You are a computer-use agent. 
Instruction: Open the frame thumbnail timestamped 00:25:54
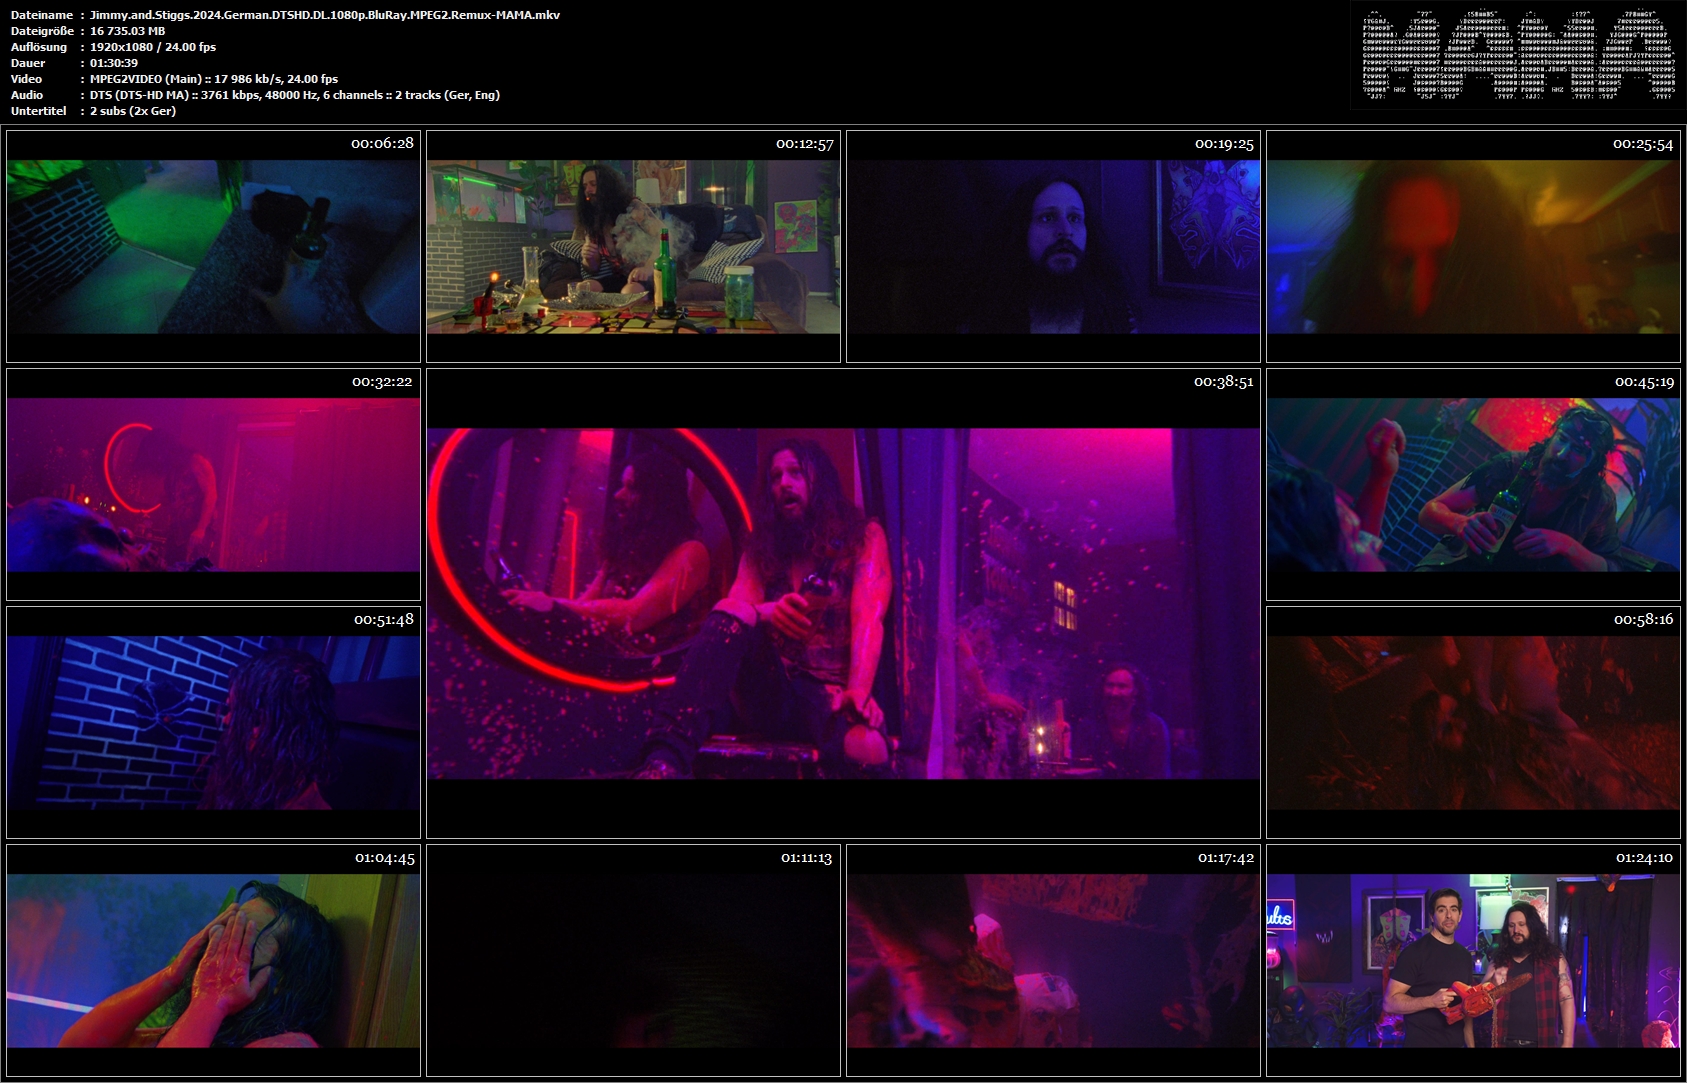[x=1473, y=246]
